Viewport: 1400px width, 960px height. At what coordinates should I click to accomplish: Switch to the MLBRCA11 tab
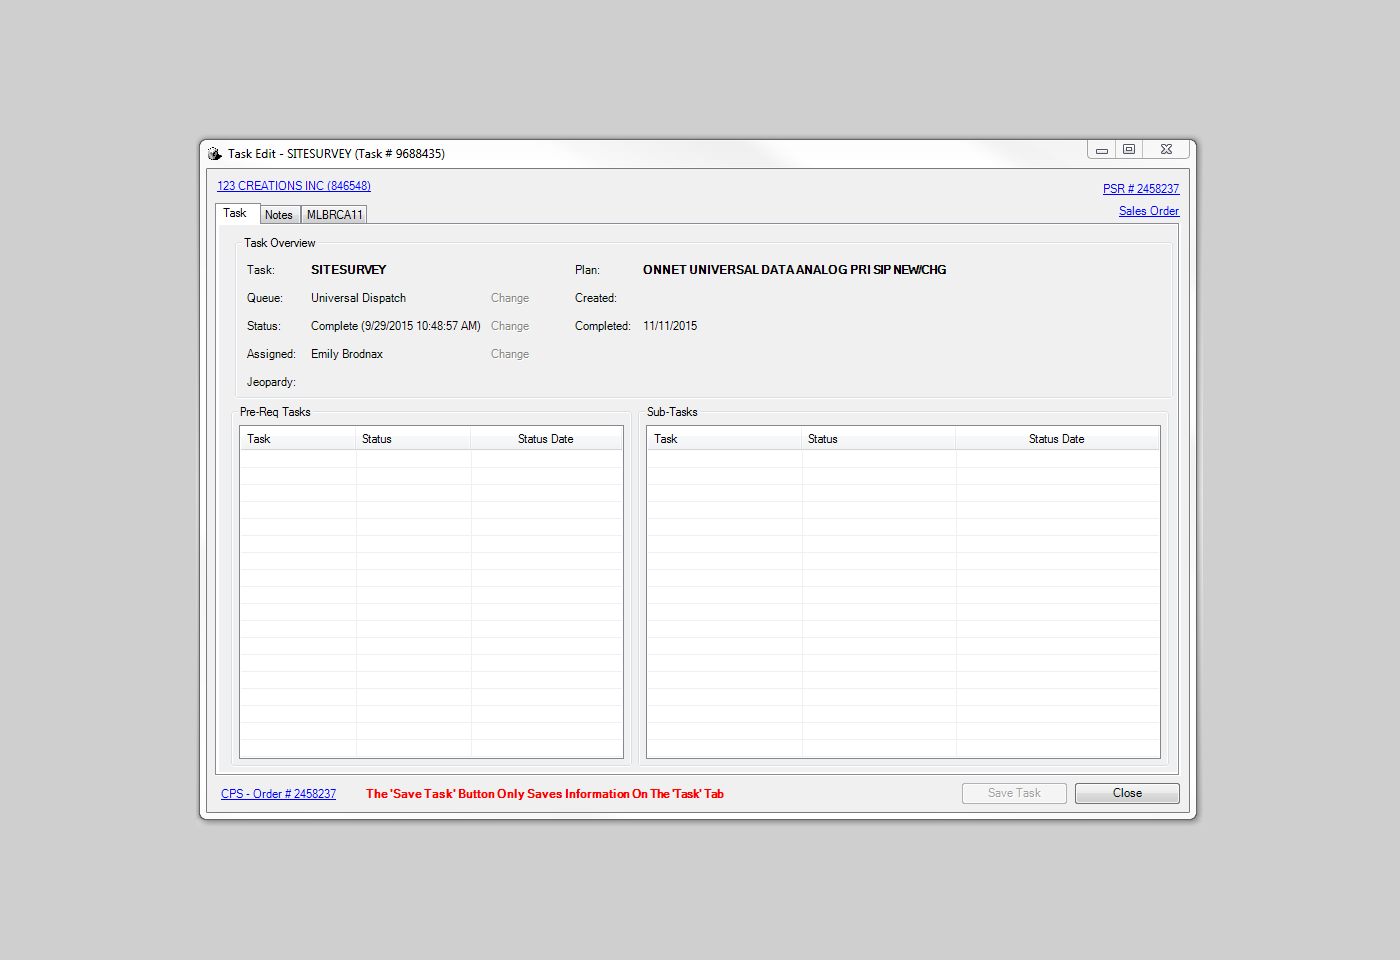pyautogui.click(x=334, y=215)
